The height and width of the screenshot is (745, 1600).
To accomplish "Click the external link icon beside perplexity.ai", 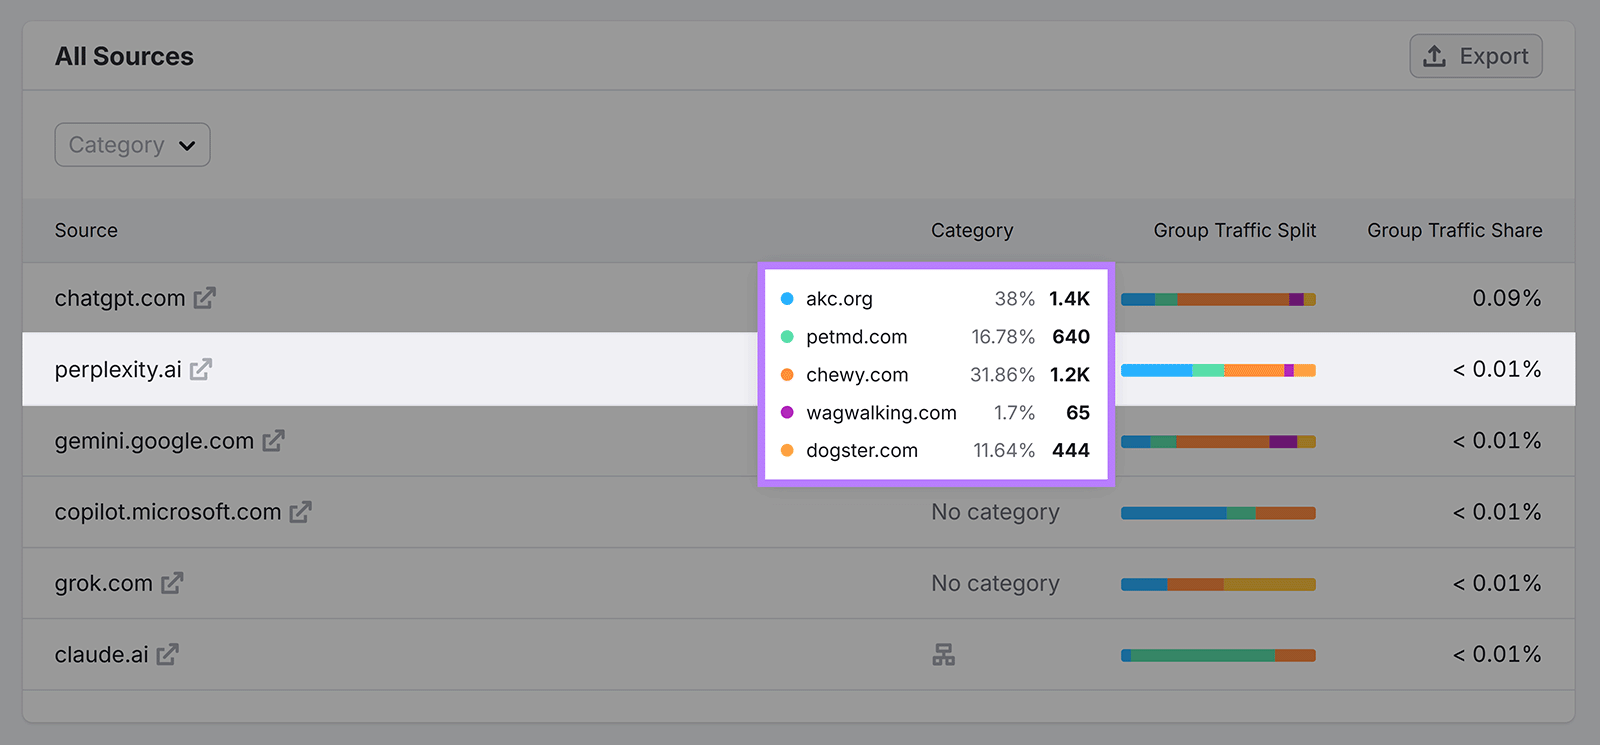I will (201, 369).
